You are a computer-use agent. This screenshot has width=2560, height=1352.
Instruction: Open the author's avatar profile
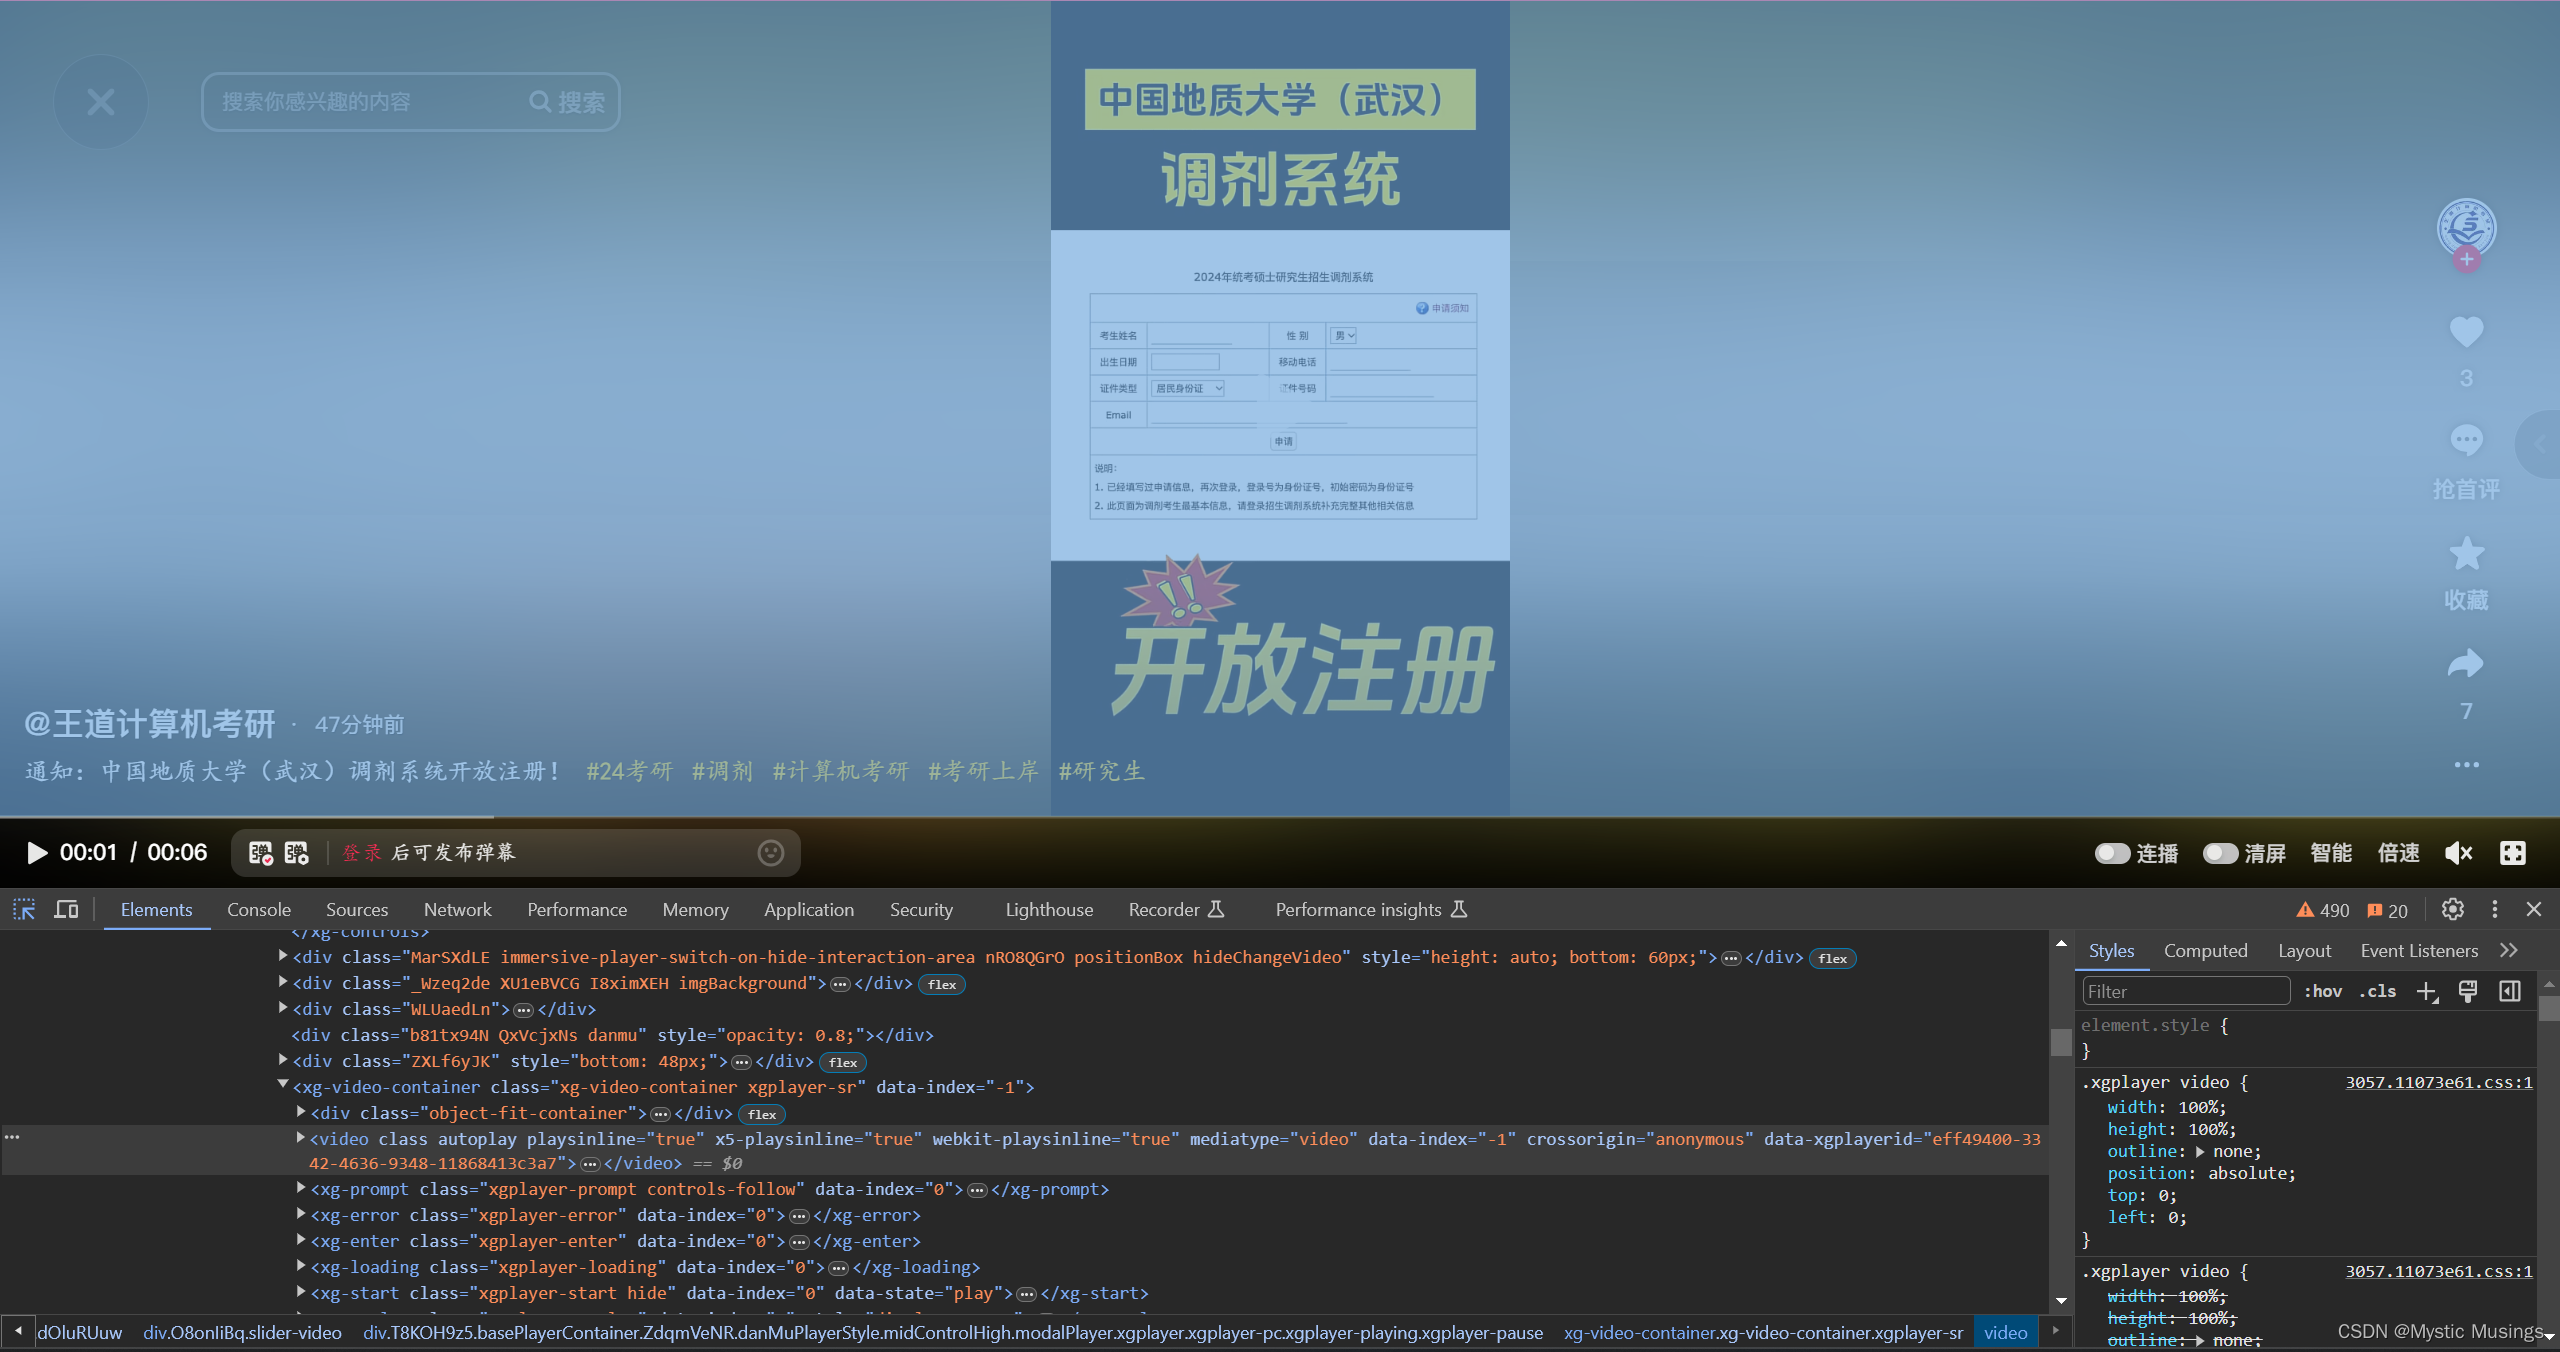tap(2466, 228)
